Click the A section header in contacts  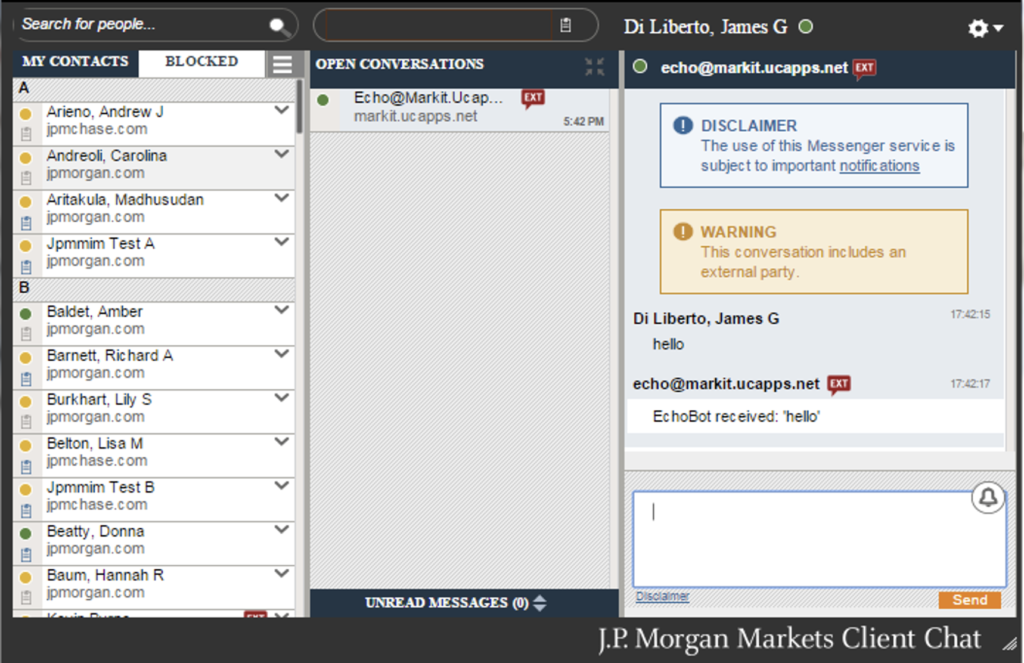click(x=154, y=89)
